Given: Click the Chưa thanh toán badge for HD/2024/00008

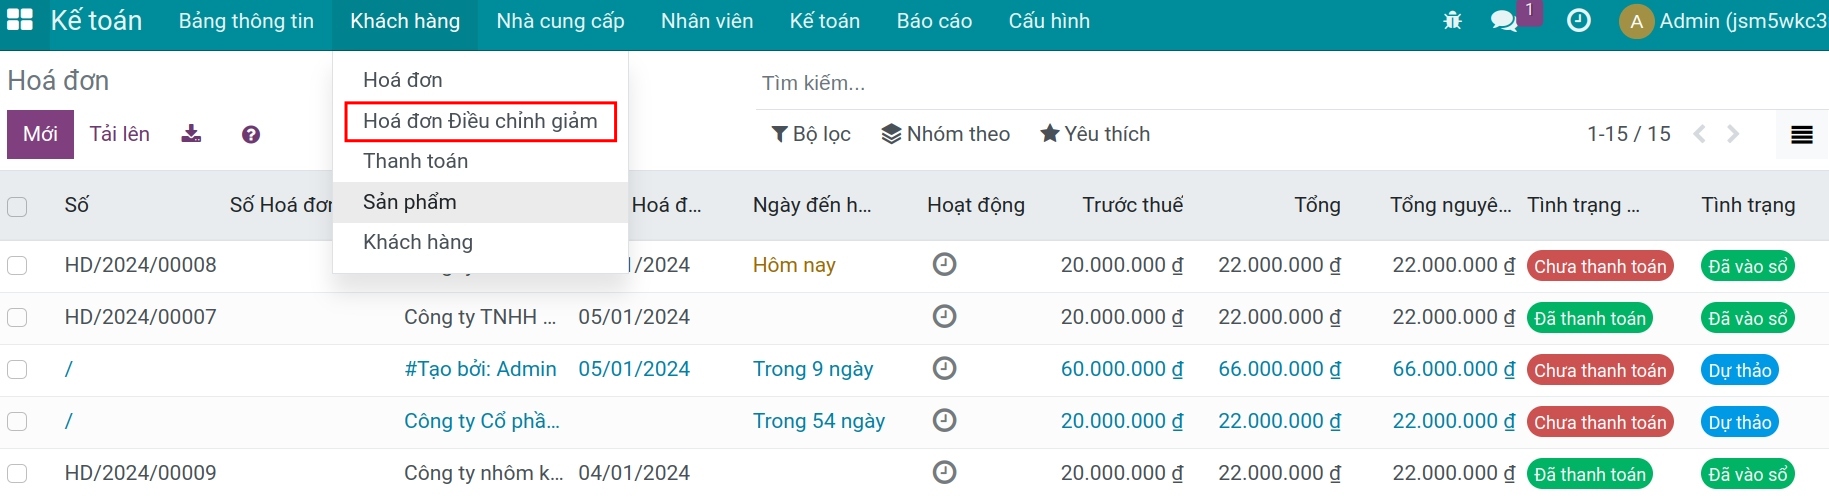Looking at the screenshot, I should coord(1600,266).
